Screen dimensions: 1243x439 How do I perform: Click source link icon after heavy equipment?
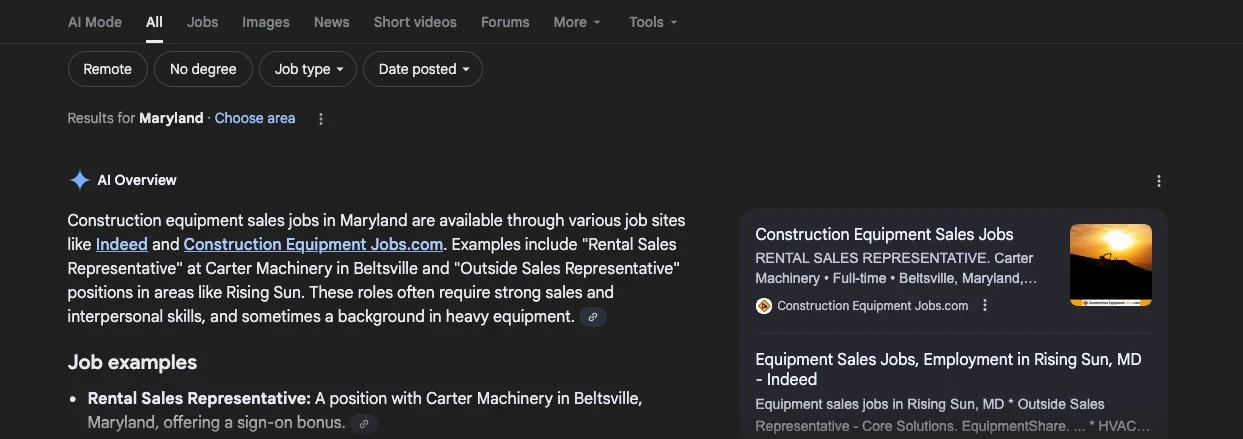pos(593,317)
